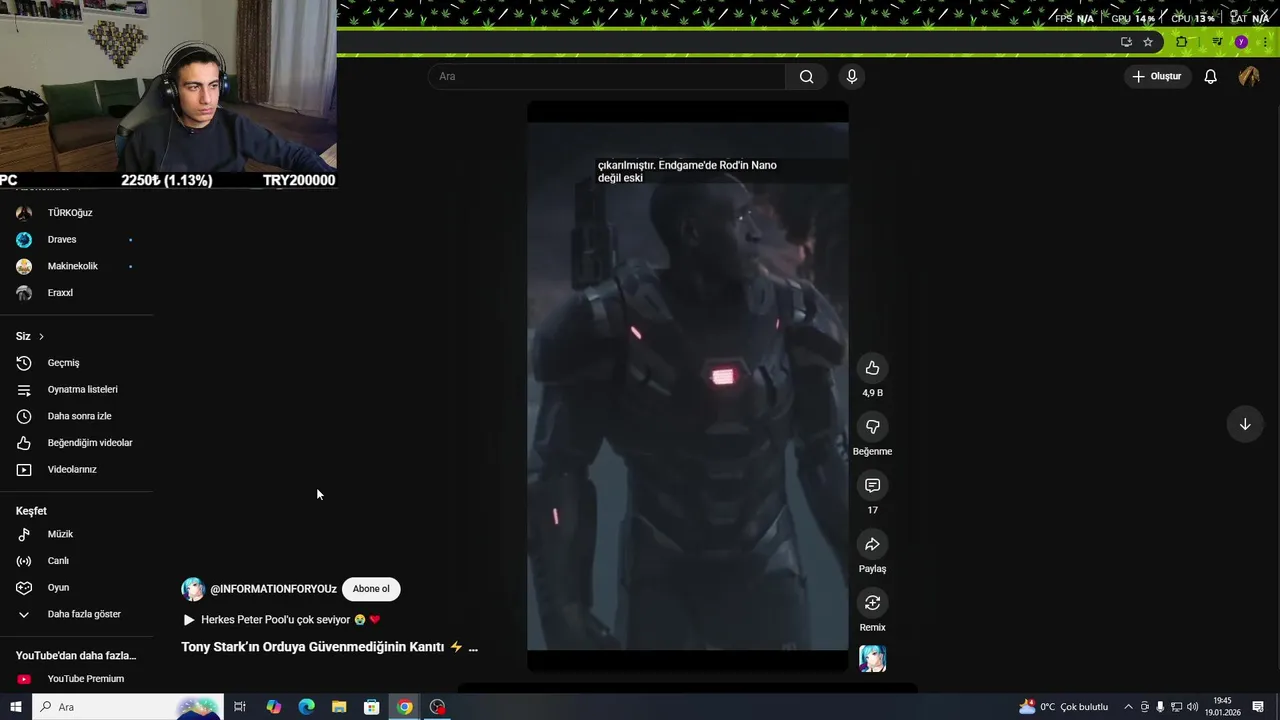Open 'Herkes Peter Pool'u çok seviyor' link
The height and width of the screenshot is (720, 1280).
coord(282,620)
